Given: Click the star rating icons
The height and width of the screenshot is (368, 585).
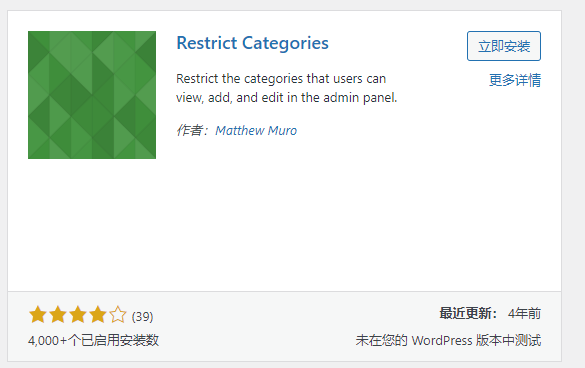Looking at the screenshot, I should click(78, 314).
